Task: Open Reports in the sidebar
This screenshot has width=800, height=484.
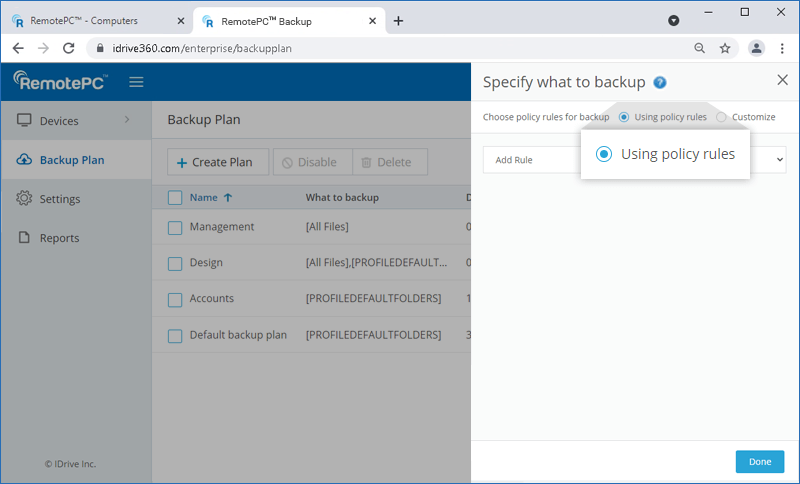Action: [59, 238]
